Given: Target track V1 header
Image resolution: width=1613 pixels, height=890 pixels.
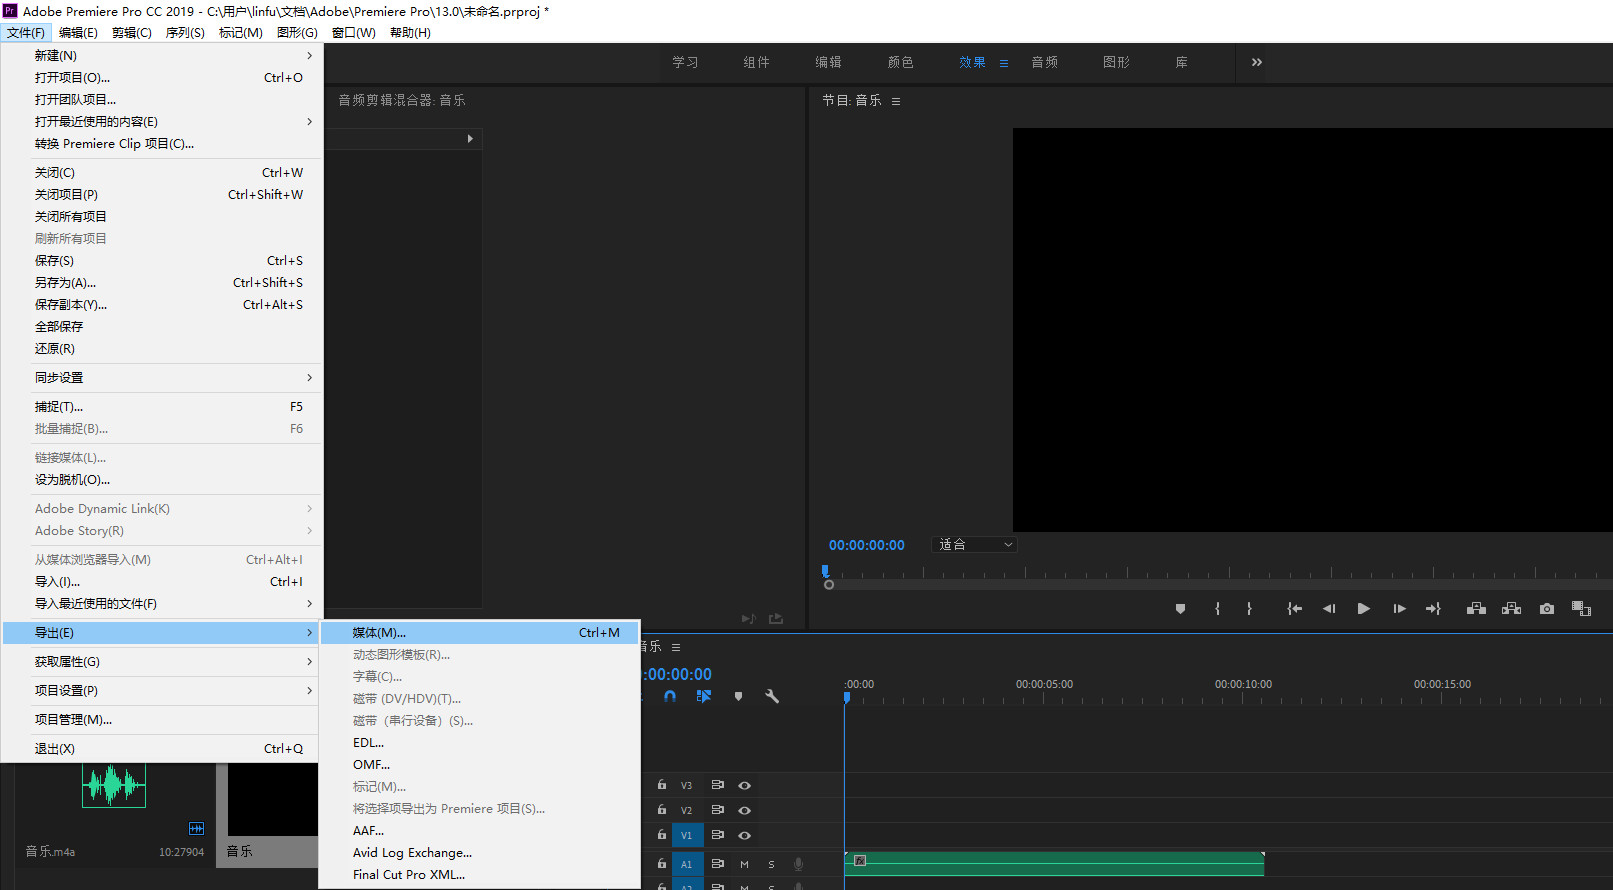Looking at the screenshot, I should (x=687, y=835).
